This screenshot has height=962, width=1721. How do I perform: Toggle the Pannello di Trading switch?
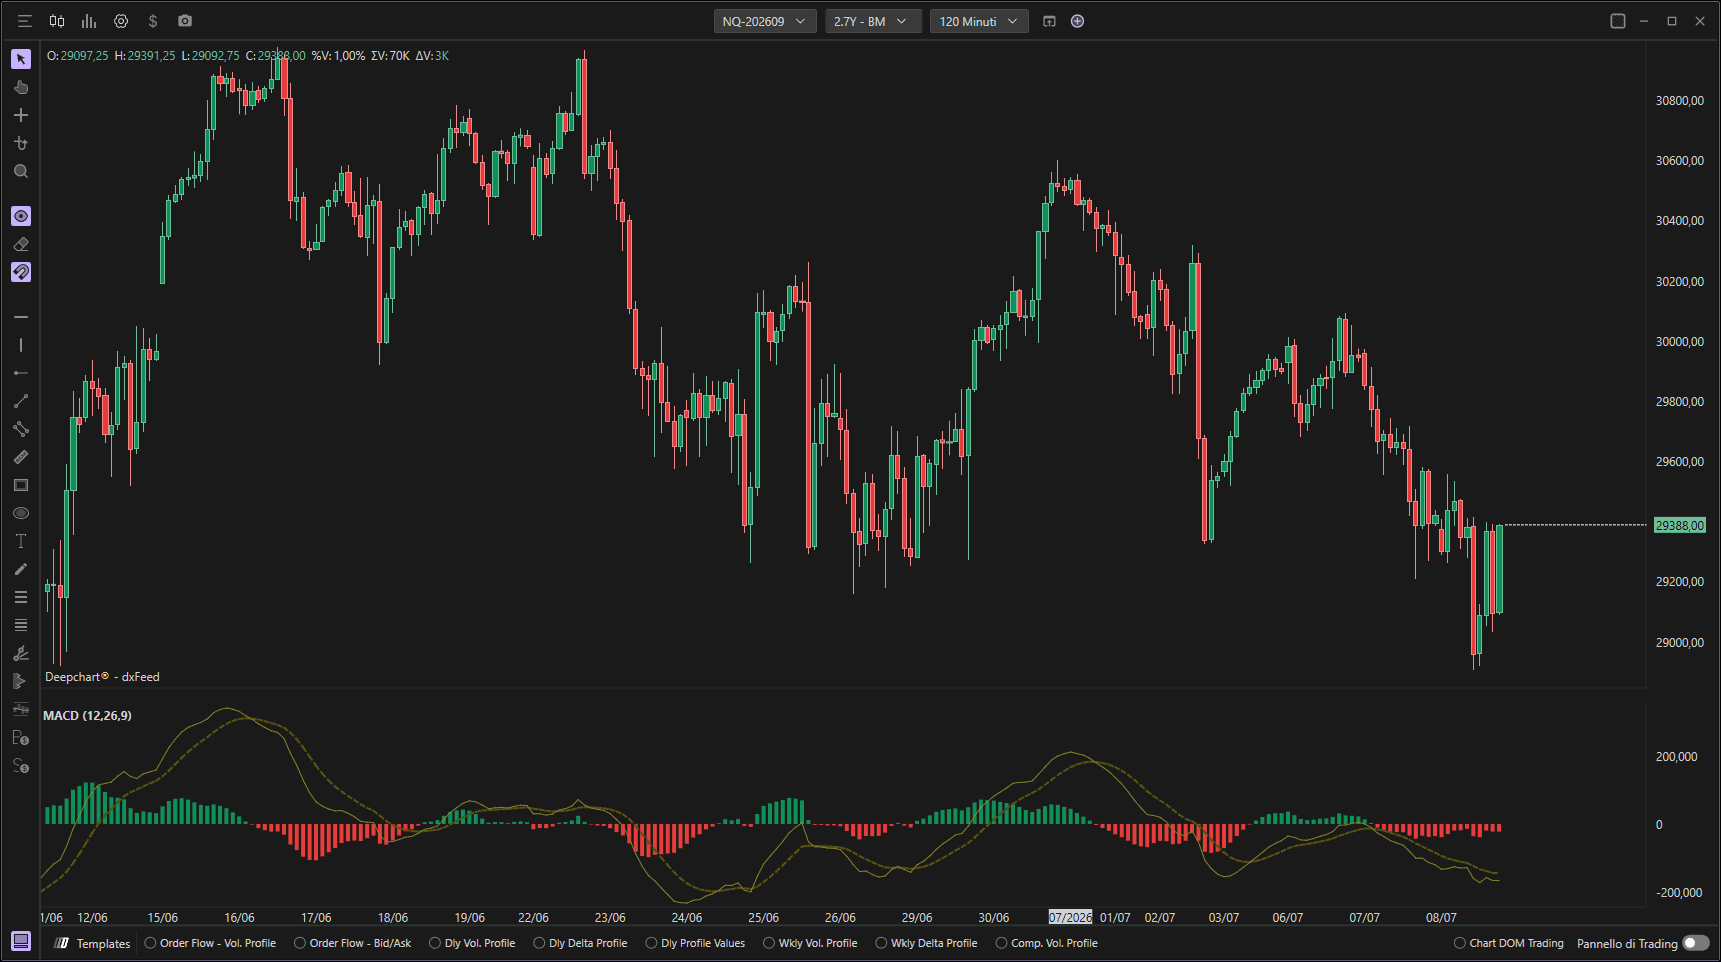point(1696,943)
